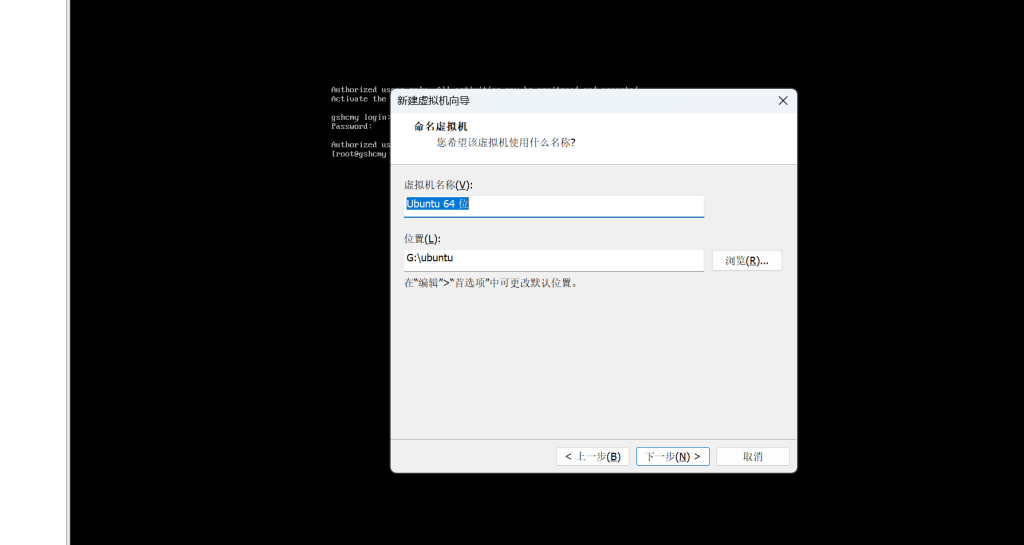1024x545 pixels.
Task: Close the 新建虚拟机向导 dialog
Action: point(782,101)
